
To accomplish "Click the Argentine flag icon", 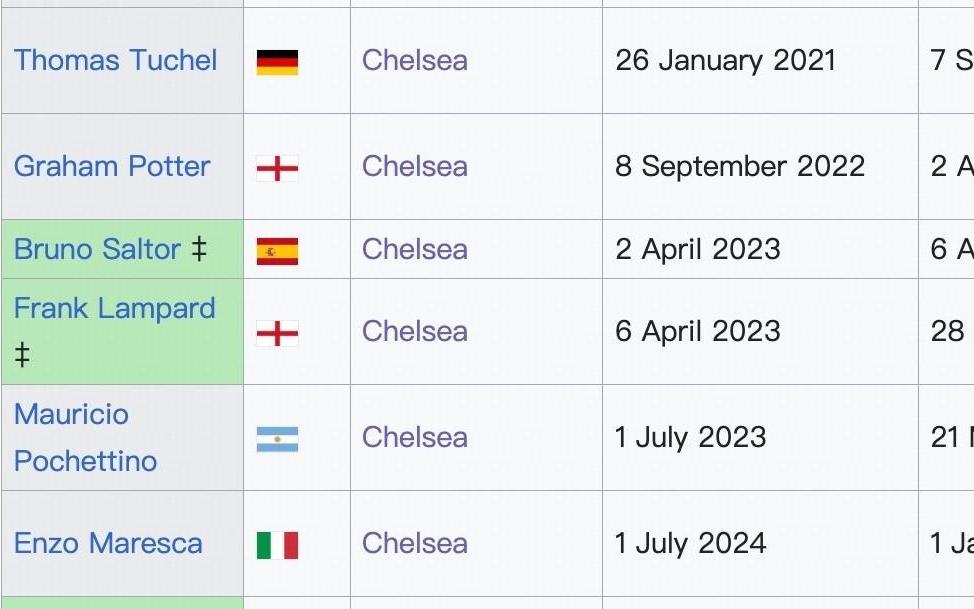I will 277,439.
